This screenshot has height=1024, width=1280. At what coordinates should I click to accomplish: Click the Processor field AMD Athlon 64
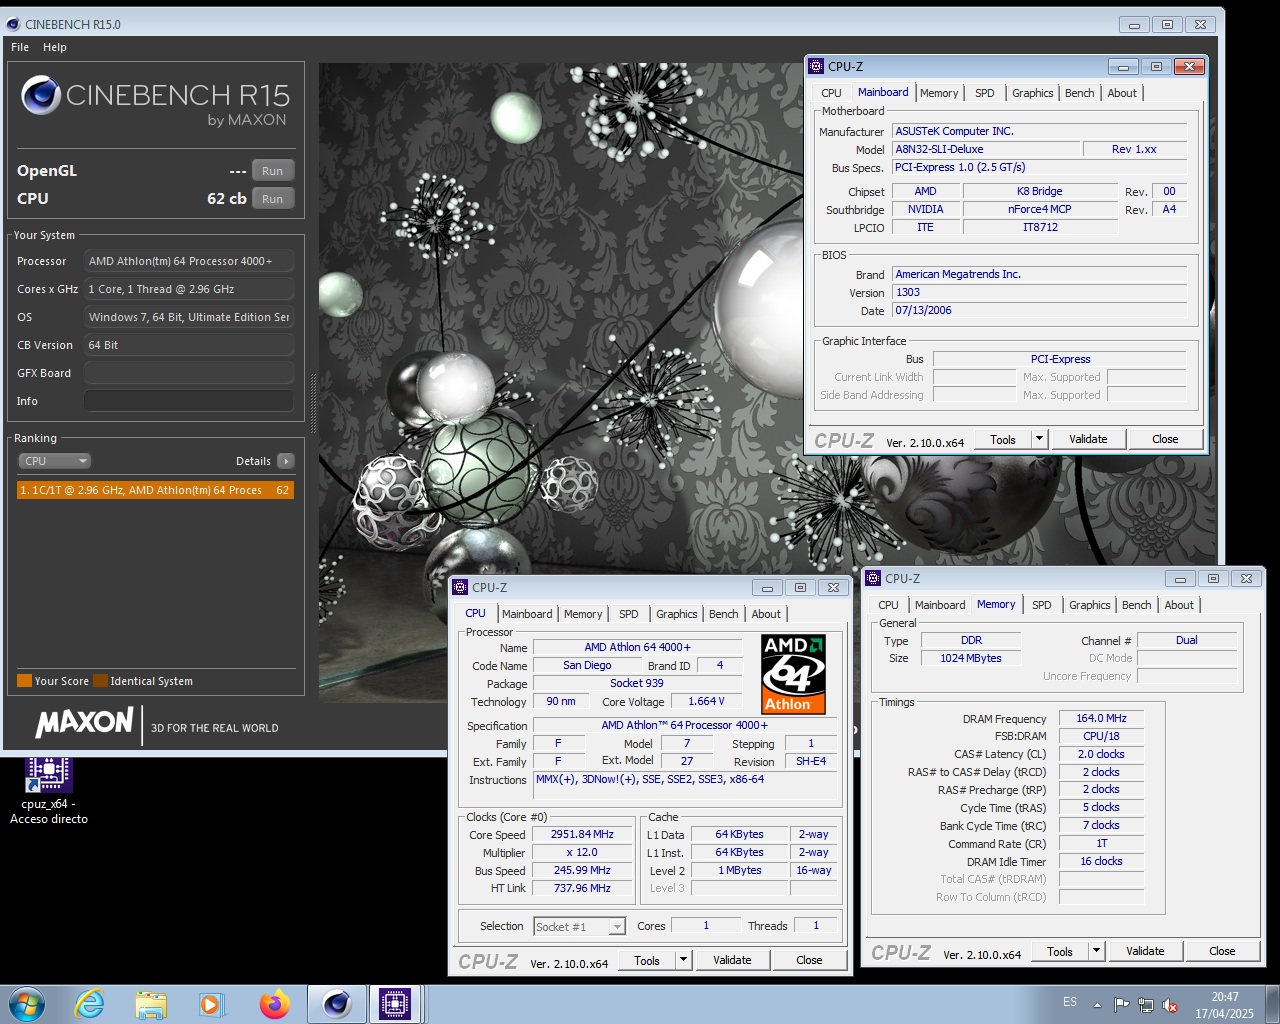[189, 261]
